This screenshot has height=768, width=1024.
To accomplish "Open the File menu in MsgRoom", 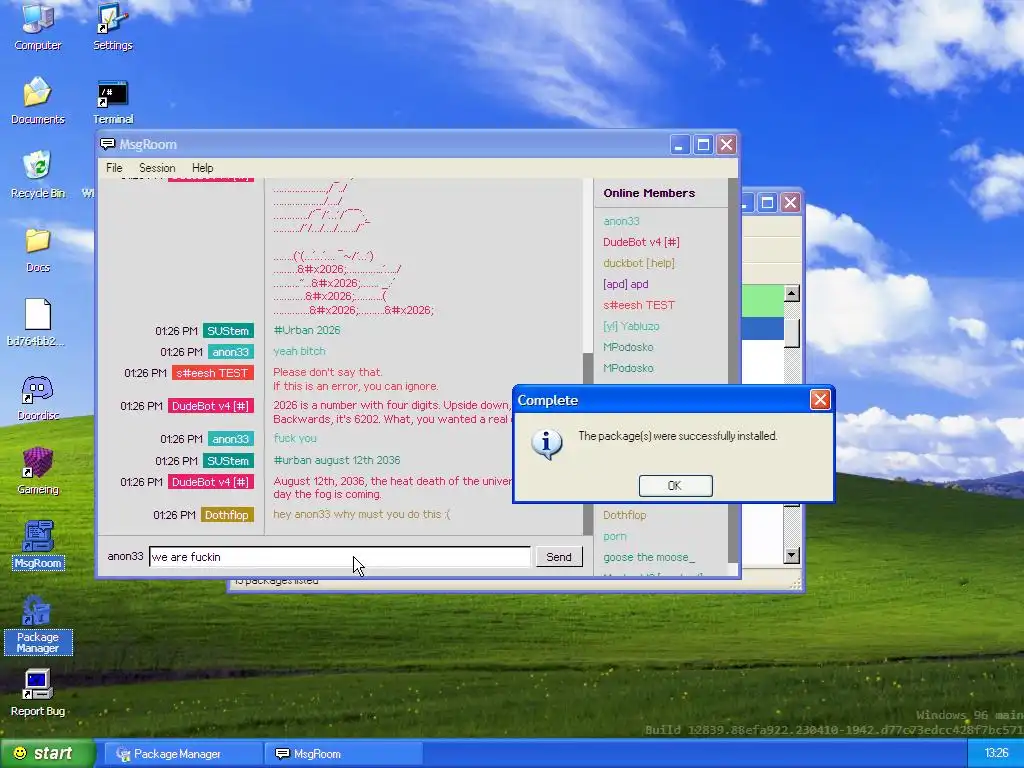I will coord(114,168).
